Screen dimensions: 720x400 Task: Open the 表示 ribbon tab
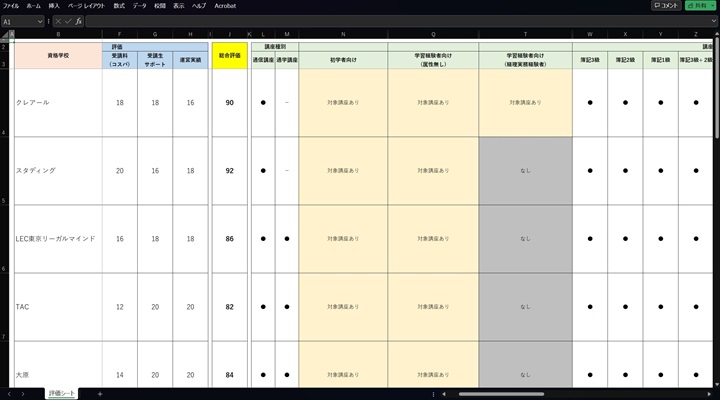tap(179, 6)
